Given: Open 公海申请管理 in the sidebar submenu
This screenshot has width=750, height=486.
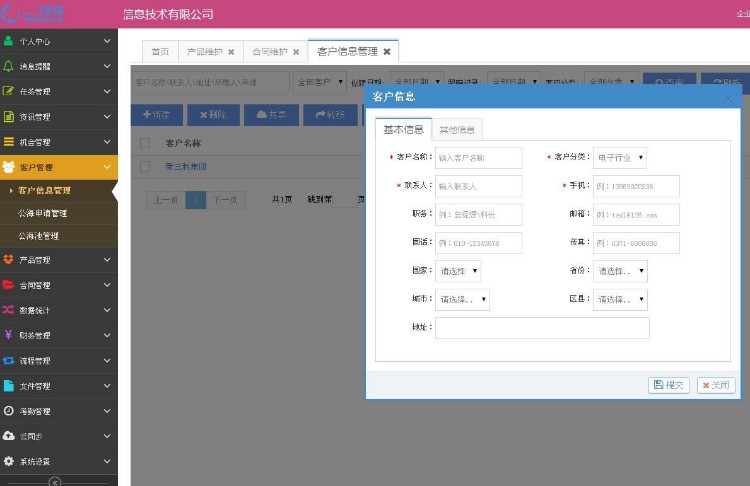Looking at the screenshot, I should coord(43,213).
